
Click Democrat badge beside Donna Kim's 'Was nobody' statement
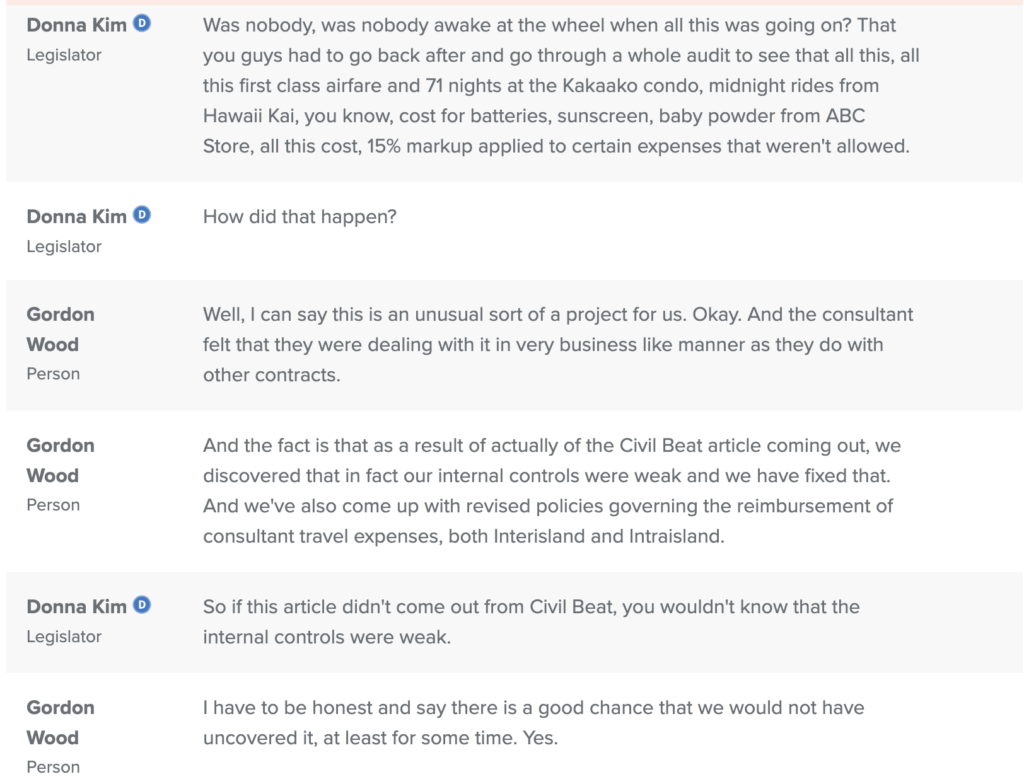[142, 24]
